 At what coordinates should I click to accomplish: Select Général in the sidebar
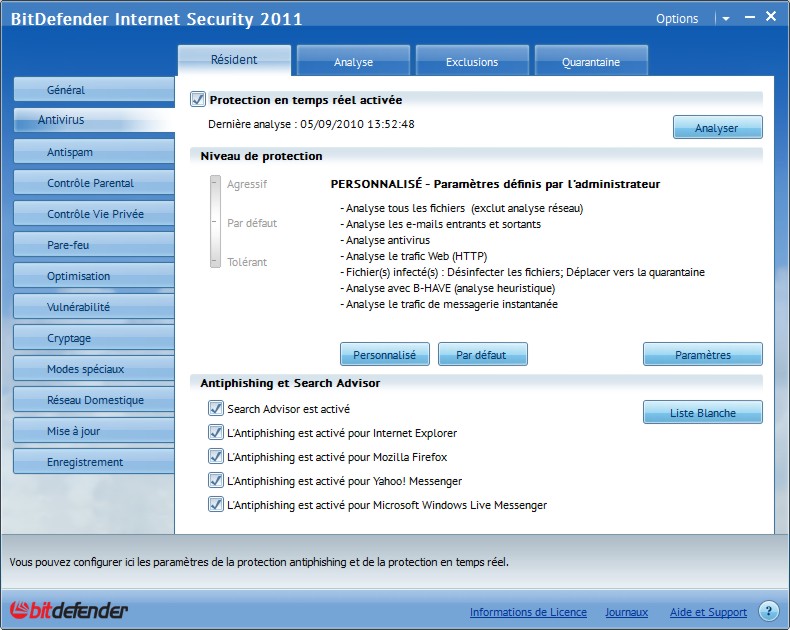pos(94,90)
